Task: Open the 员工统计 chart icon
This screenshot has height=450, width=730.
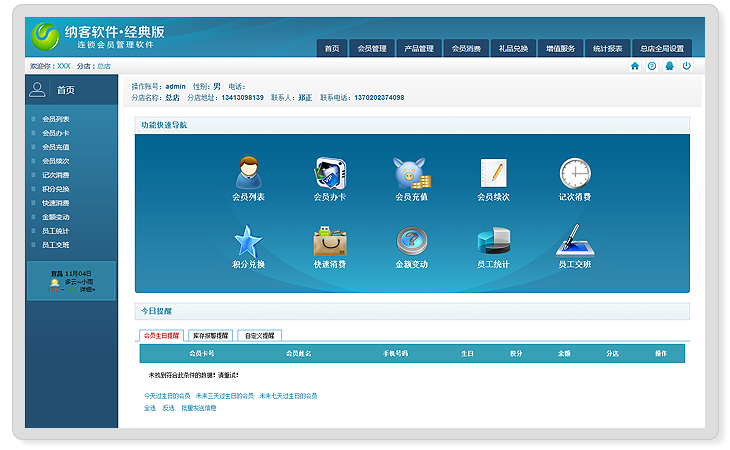Action: click(x=493, y=242)
